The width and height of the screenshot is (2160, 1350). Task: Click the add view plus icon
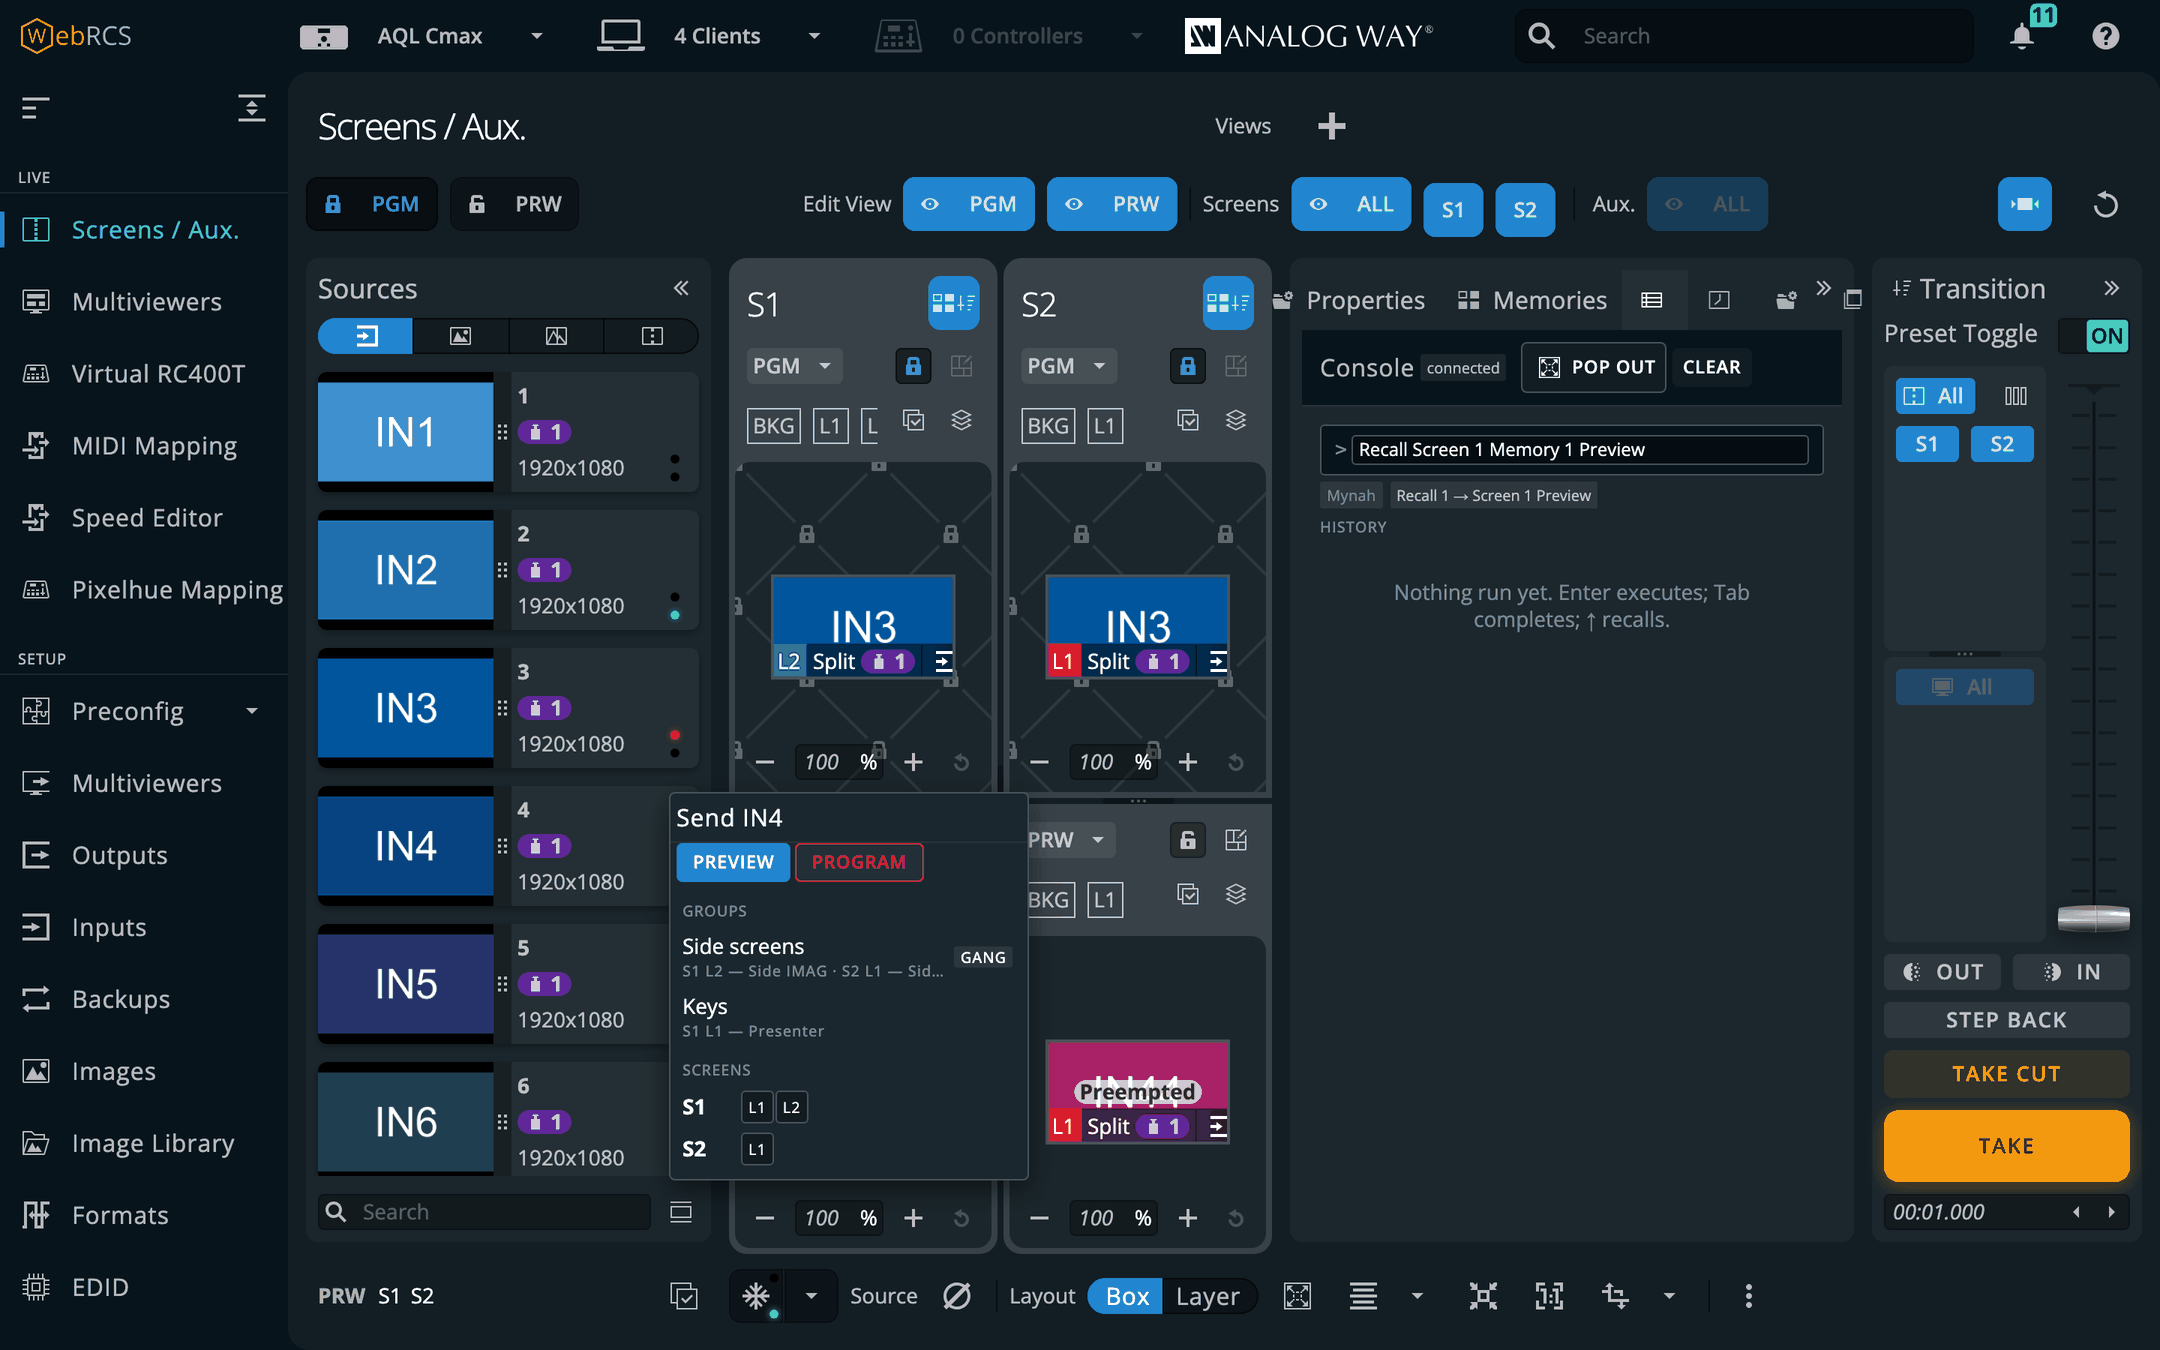[x=1331, y=126]
